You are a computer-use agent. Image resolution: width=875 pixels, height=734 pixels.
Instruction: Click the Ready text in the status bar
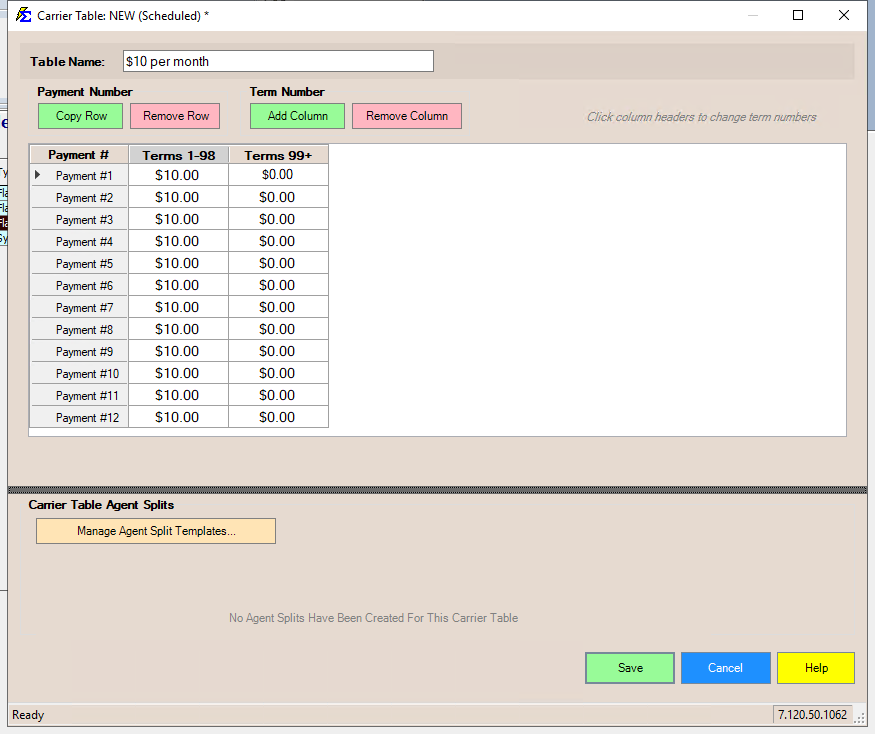pyautogui.click(x=27, y=715)
